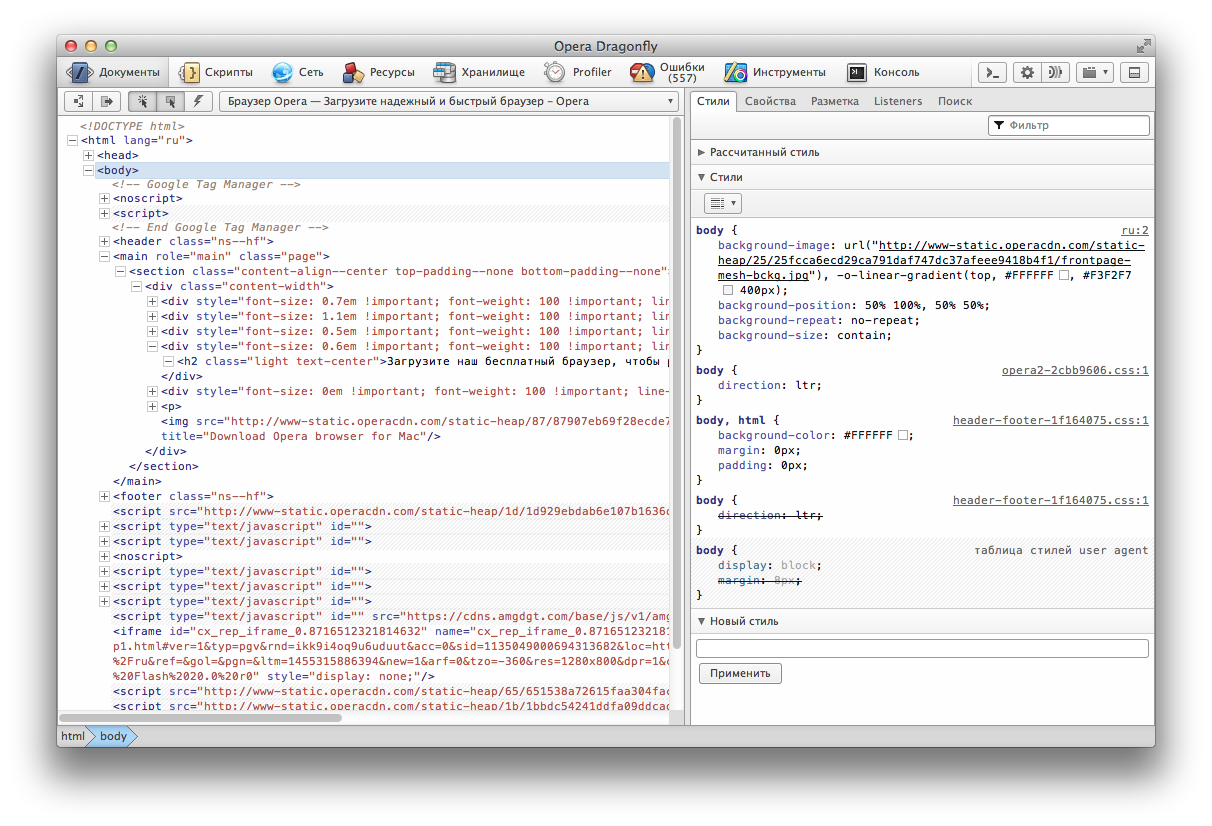Expand the head element node
The image size is (1212, 826).
tap(89, 155)
